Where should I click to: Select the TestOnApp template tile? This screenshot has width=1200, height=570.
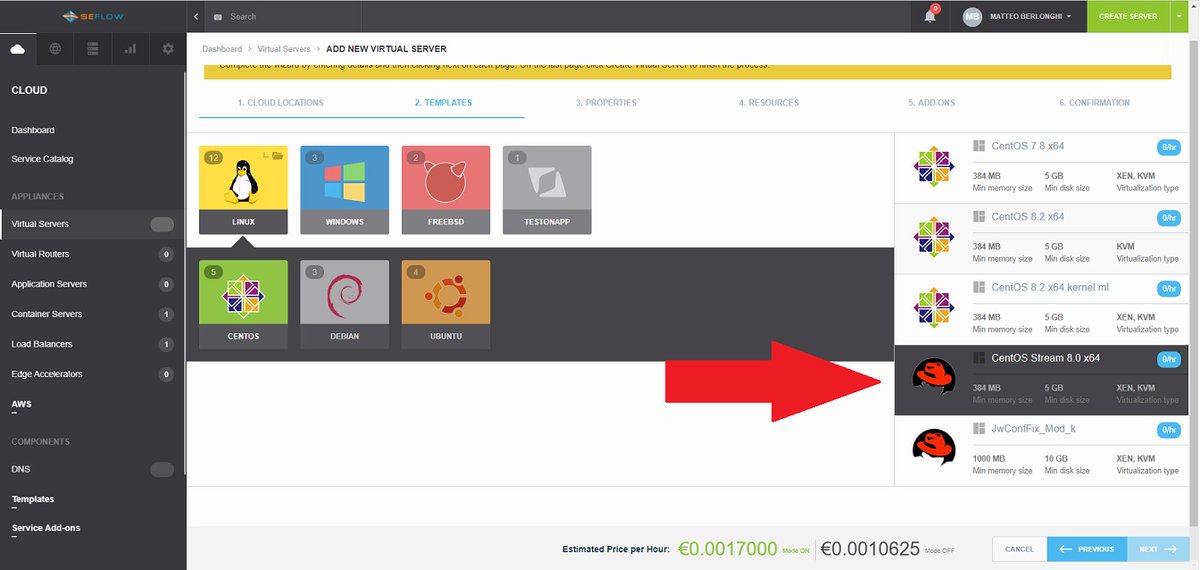coord(547,190)
